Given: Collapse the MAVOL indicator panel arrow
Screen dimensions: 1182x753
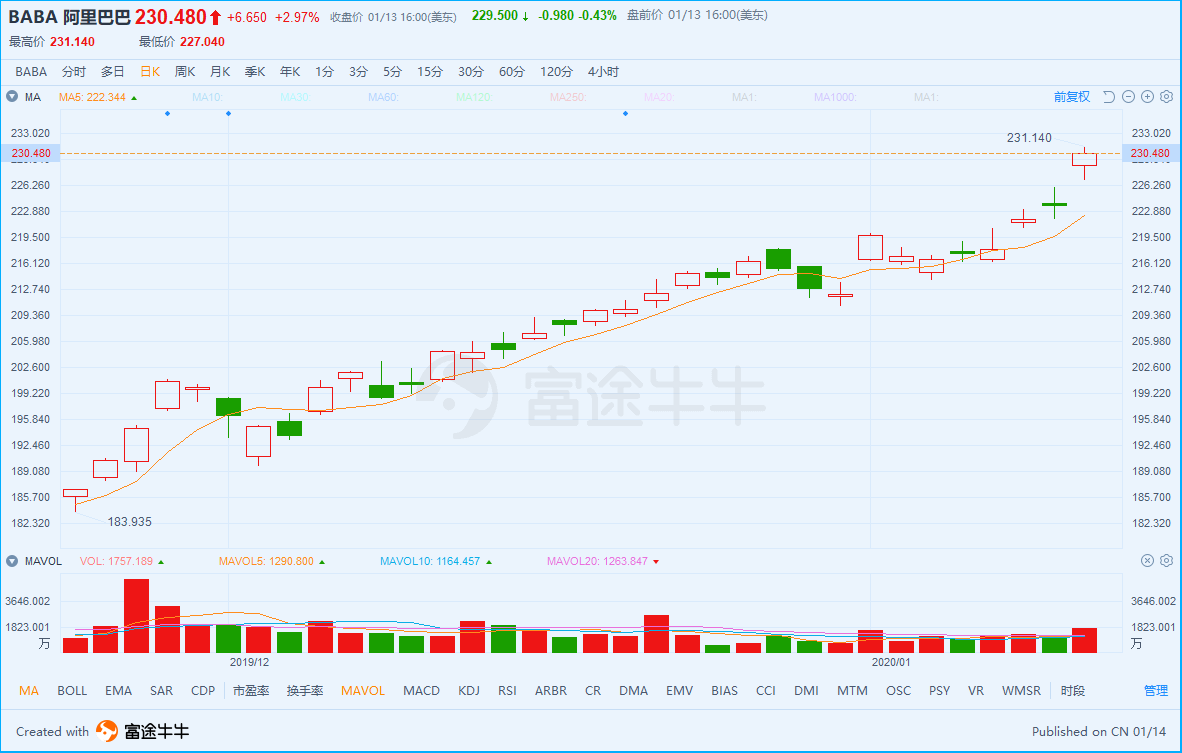Looking at the screenshot, I should click(12, 561).
